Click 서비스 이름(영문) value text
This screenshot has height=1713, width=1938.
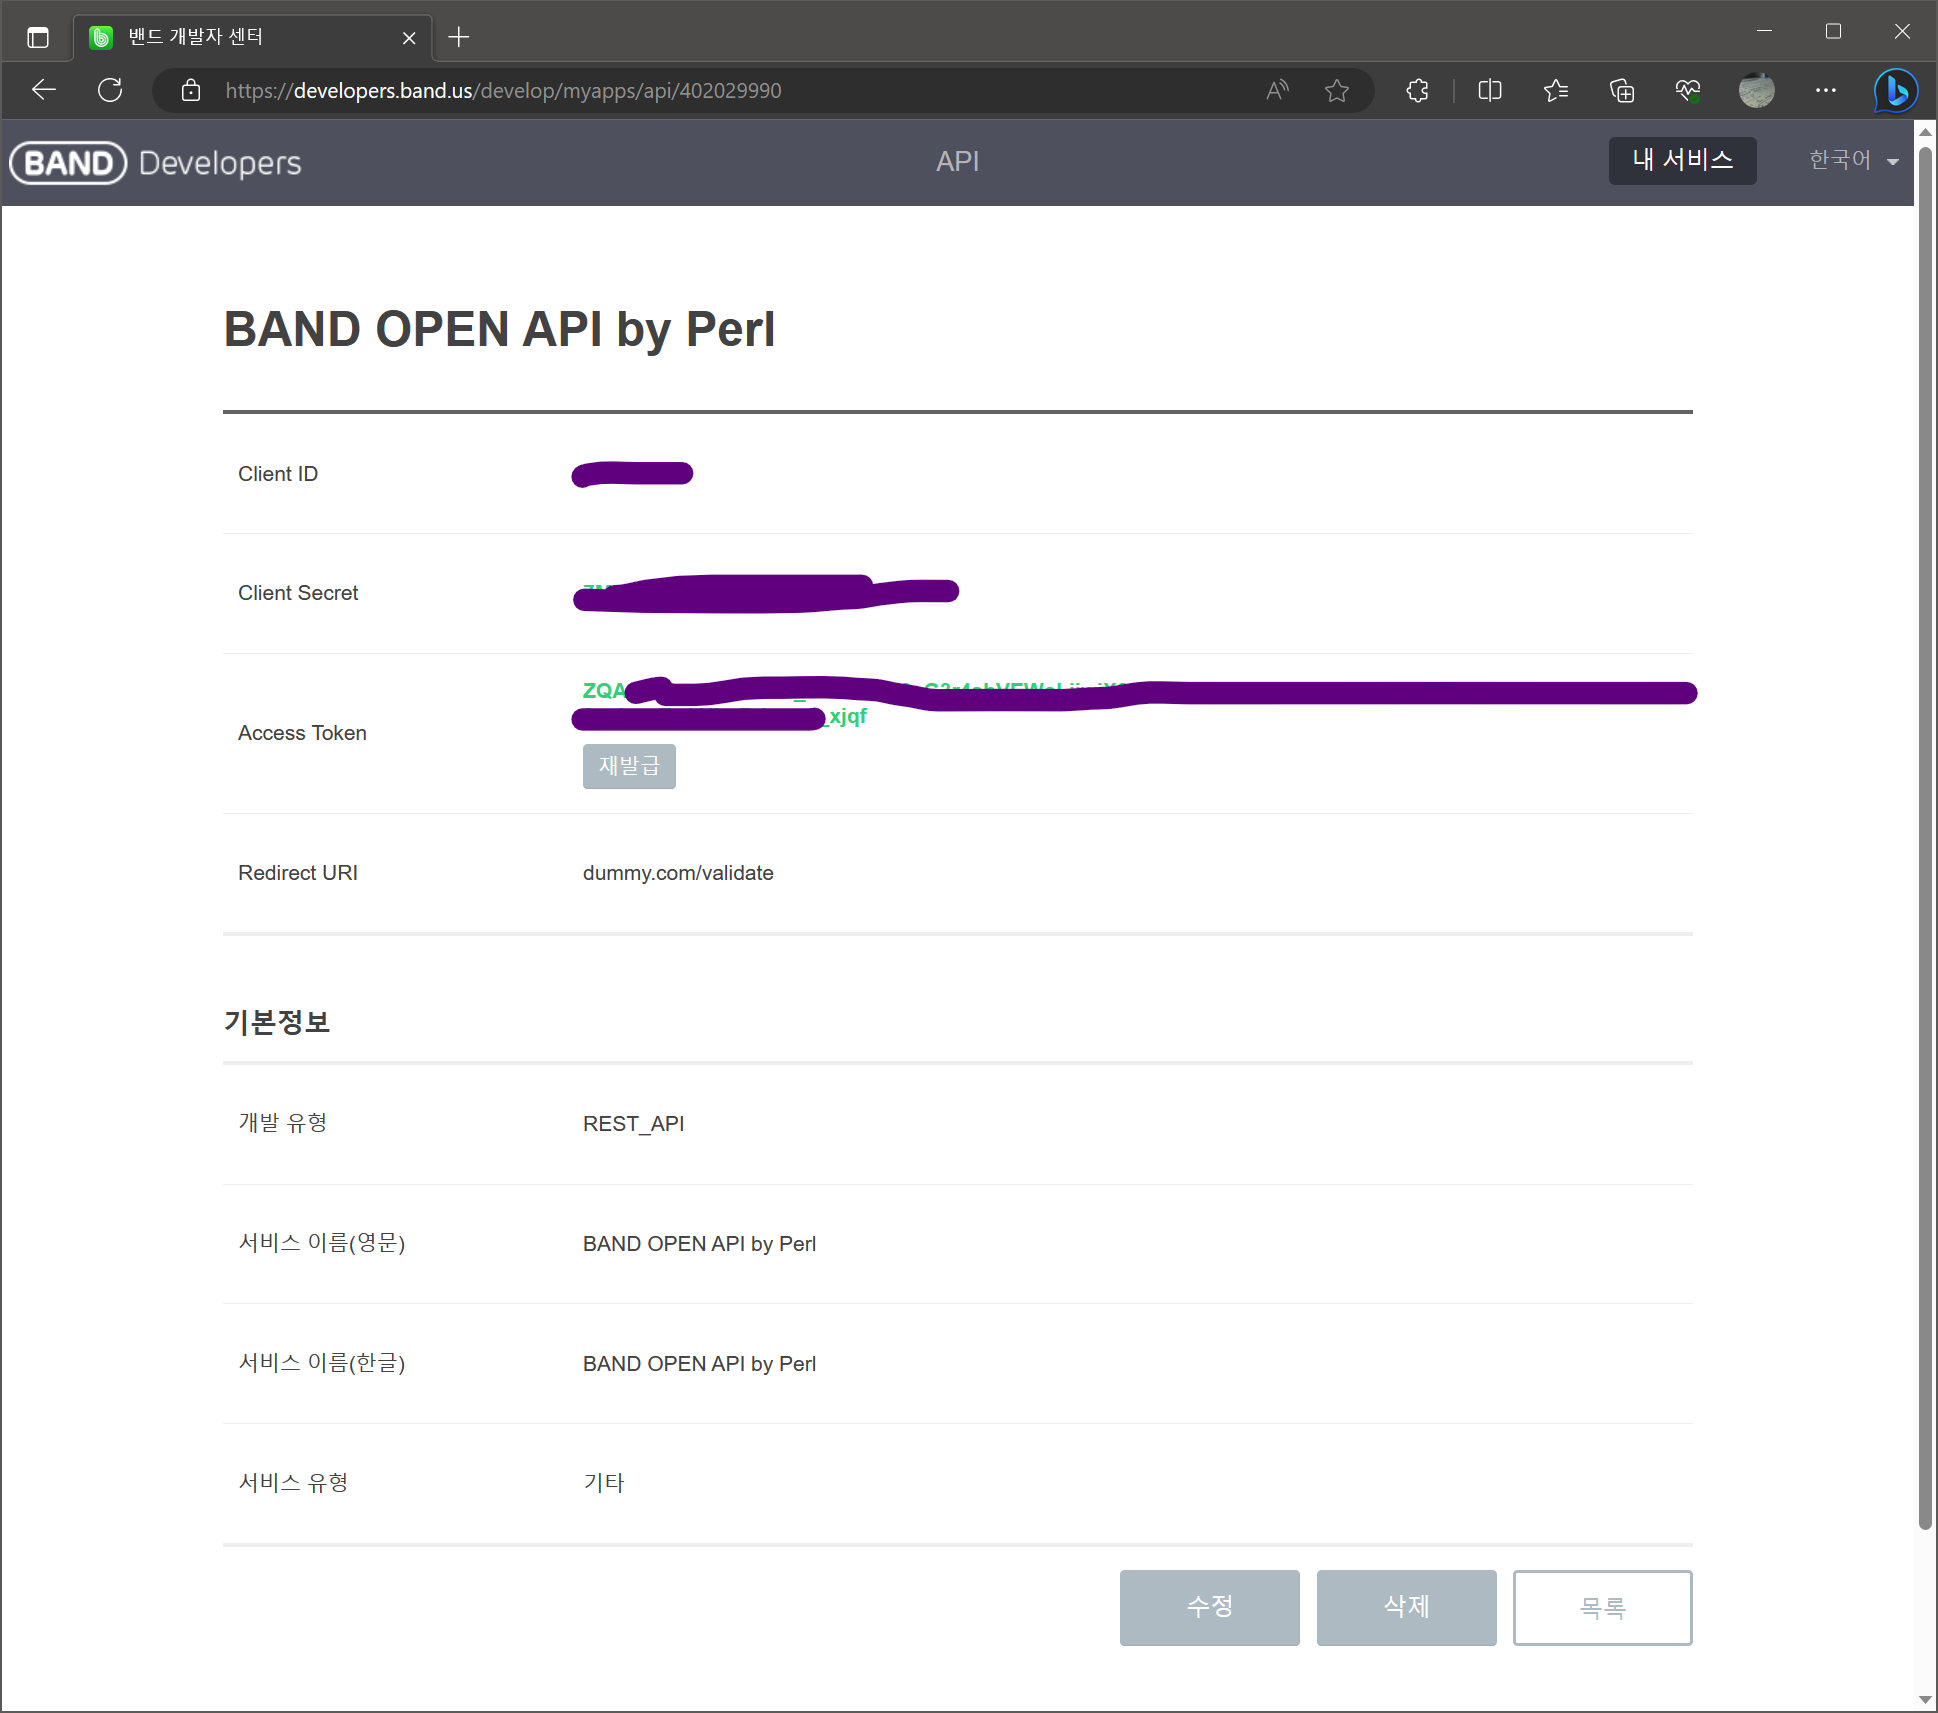(x=699, y=1244)
